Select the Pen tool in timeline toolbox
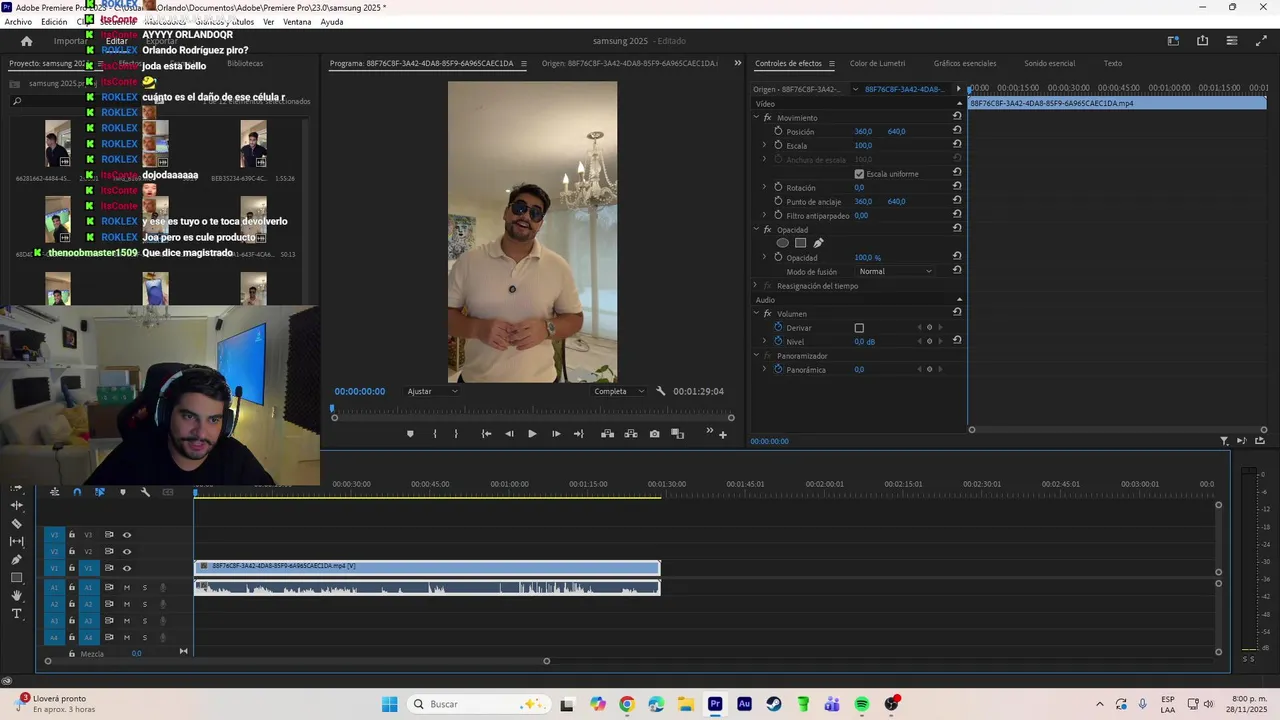 [16, 559]
